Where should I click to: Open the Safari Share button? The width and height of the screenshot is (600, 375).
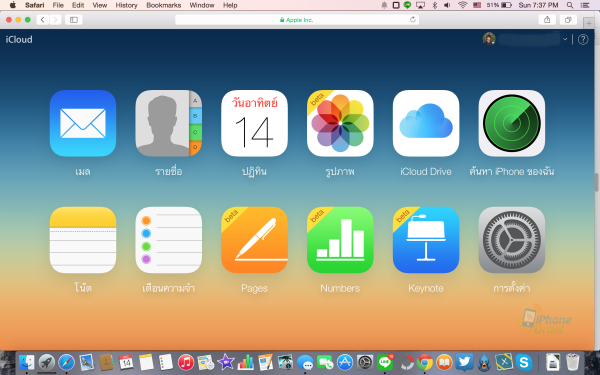tap(547, 20)
